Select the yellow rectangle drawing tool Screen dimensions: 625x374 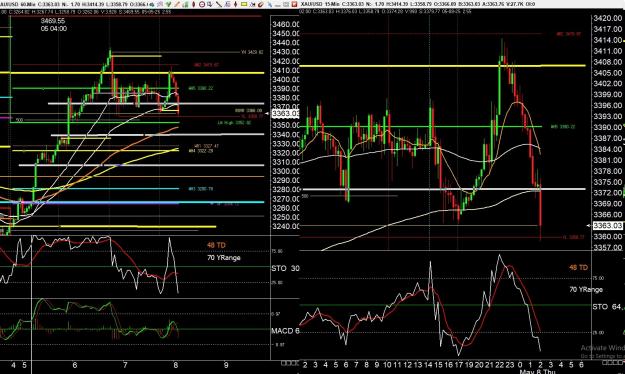[244, 4]
